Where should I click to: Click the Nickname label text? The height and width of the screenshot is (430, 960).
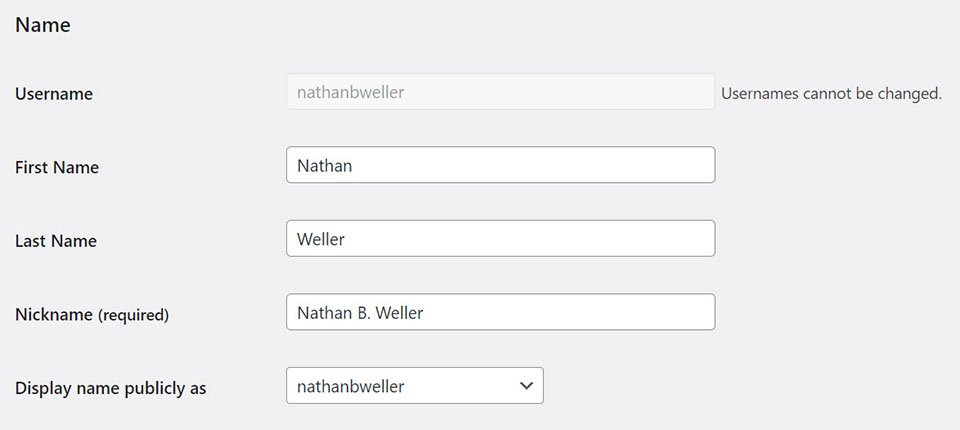point(52,315)
